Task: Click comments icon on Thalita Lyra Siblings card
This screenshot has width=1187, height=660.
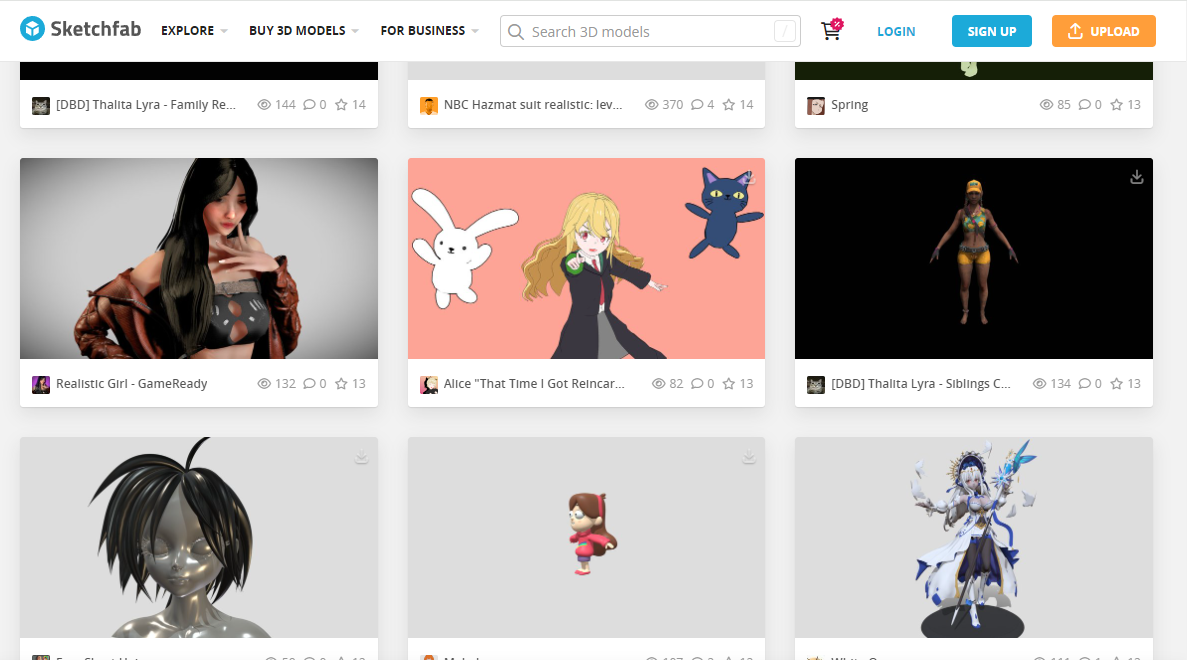Action: pyautogui.click(x=1085, y=384)
